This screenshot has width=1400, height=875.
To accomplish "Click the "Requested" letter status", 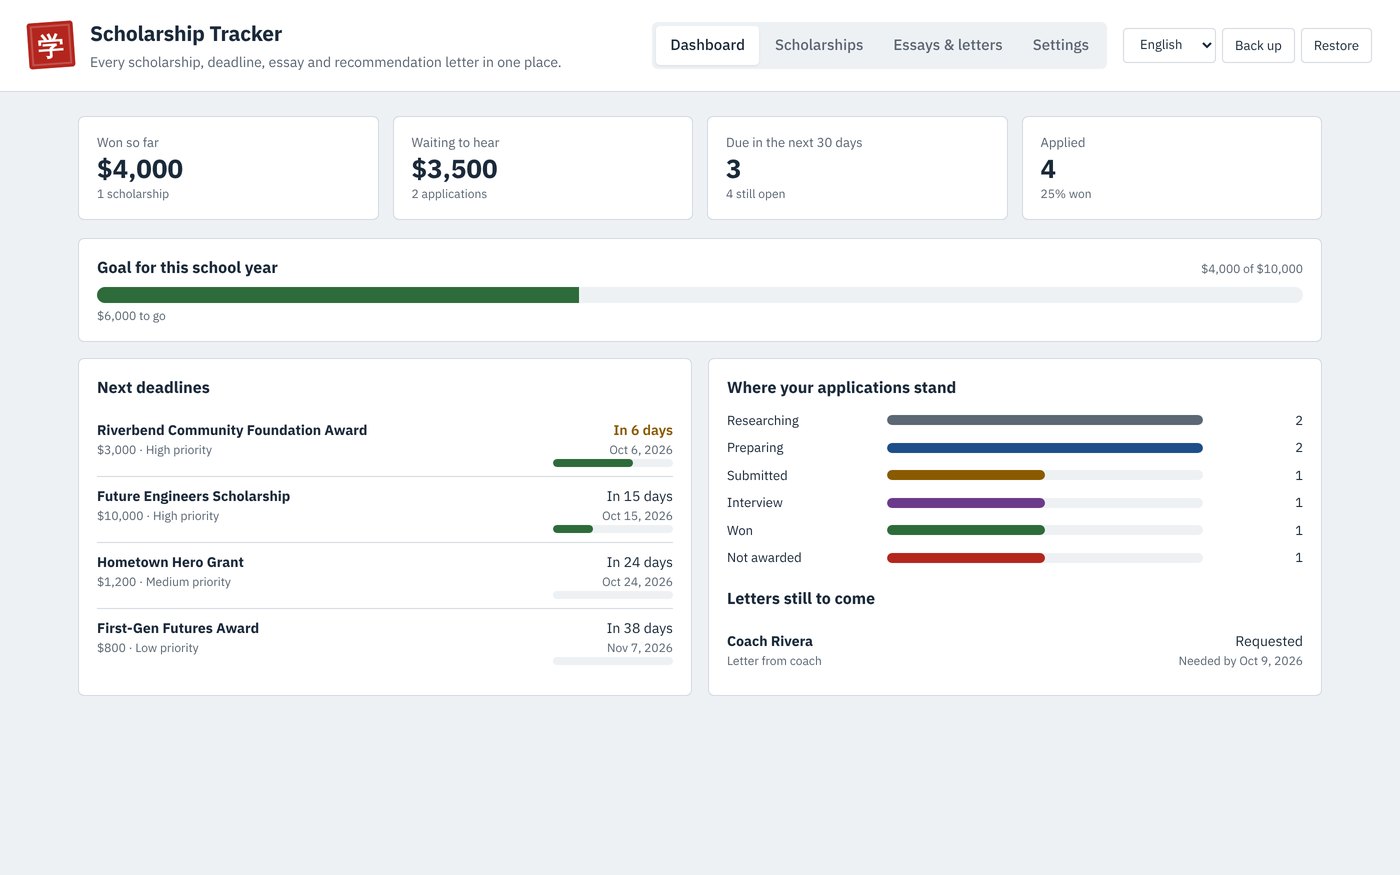I will point(1269,641).
